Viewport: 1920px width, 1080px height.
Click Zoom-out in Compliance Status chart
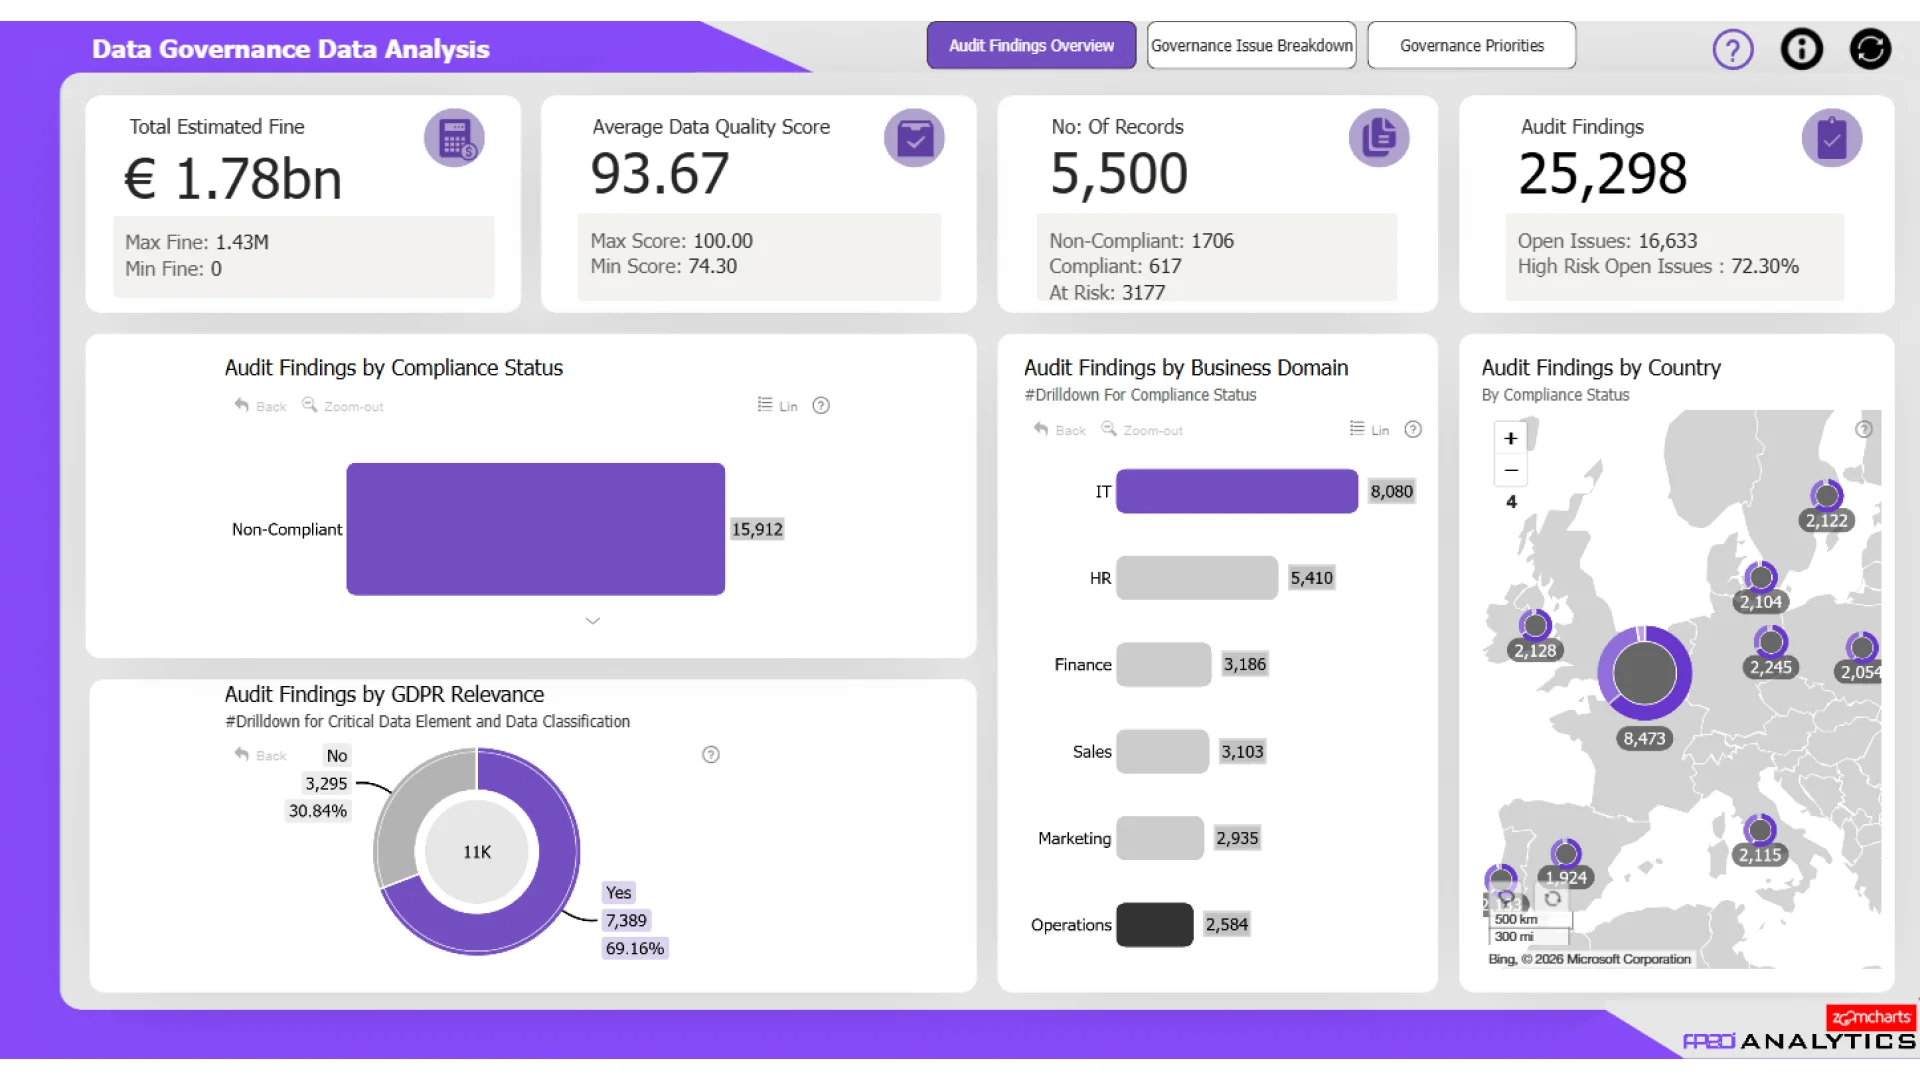click(x=343, y=406)
